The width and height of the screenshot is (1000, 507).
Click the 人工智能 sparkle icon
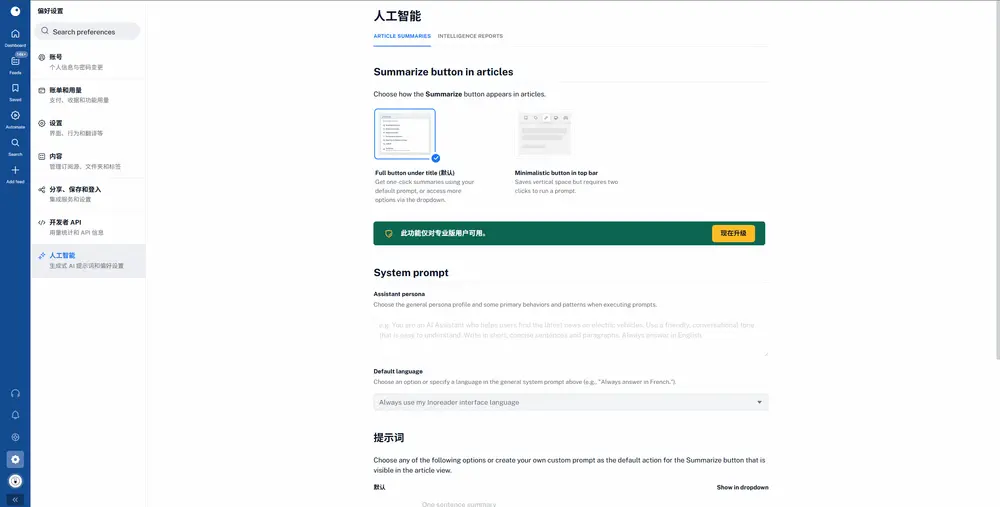(41, 256)
